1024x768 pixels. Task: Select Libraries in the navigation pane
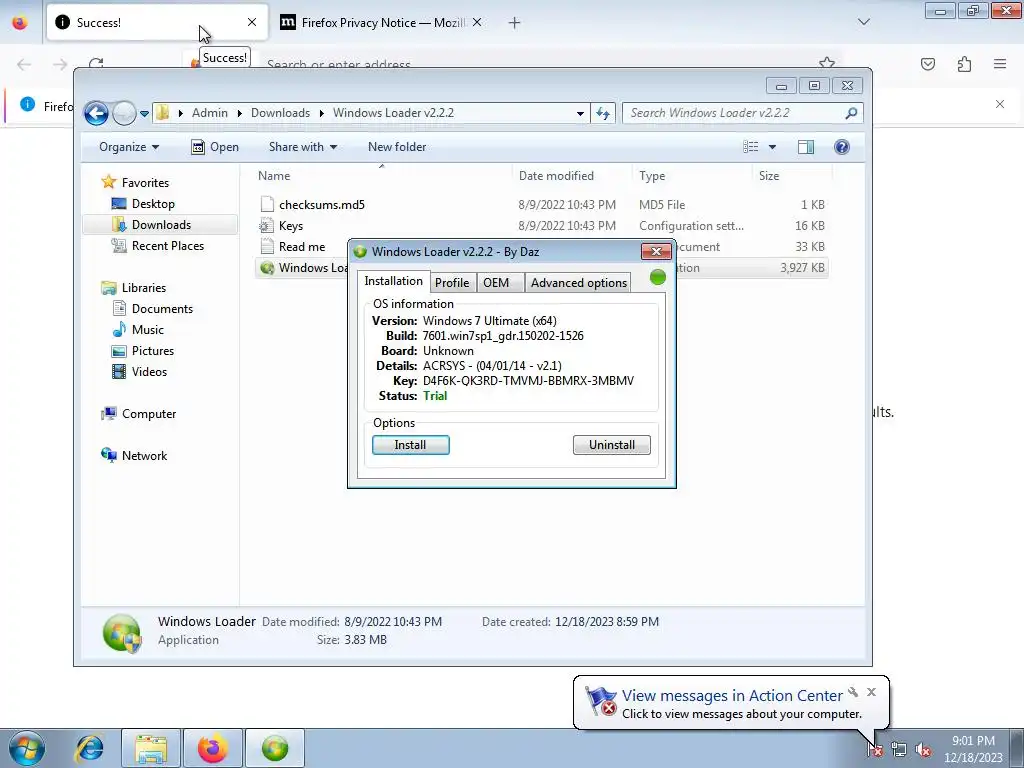[x=134, y=287]
